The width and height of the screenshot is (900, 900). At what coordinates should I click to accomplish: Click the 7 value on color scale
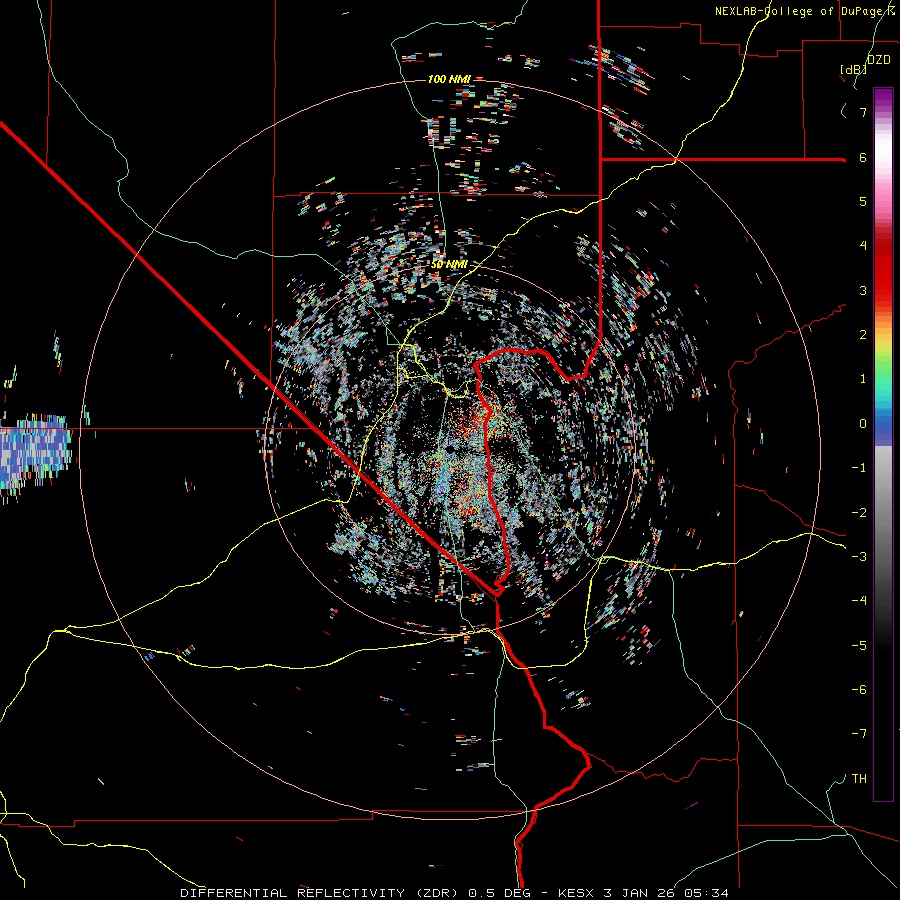coord(862,112)
